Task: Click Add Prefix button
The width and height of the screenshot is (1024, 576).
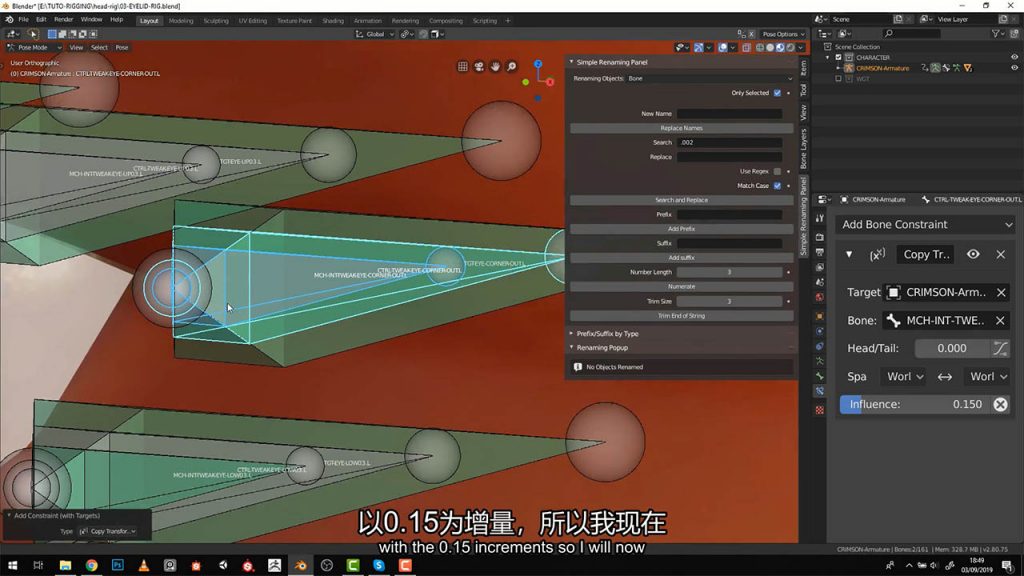Action: [681, 229]
